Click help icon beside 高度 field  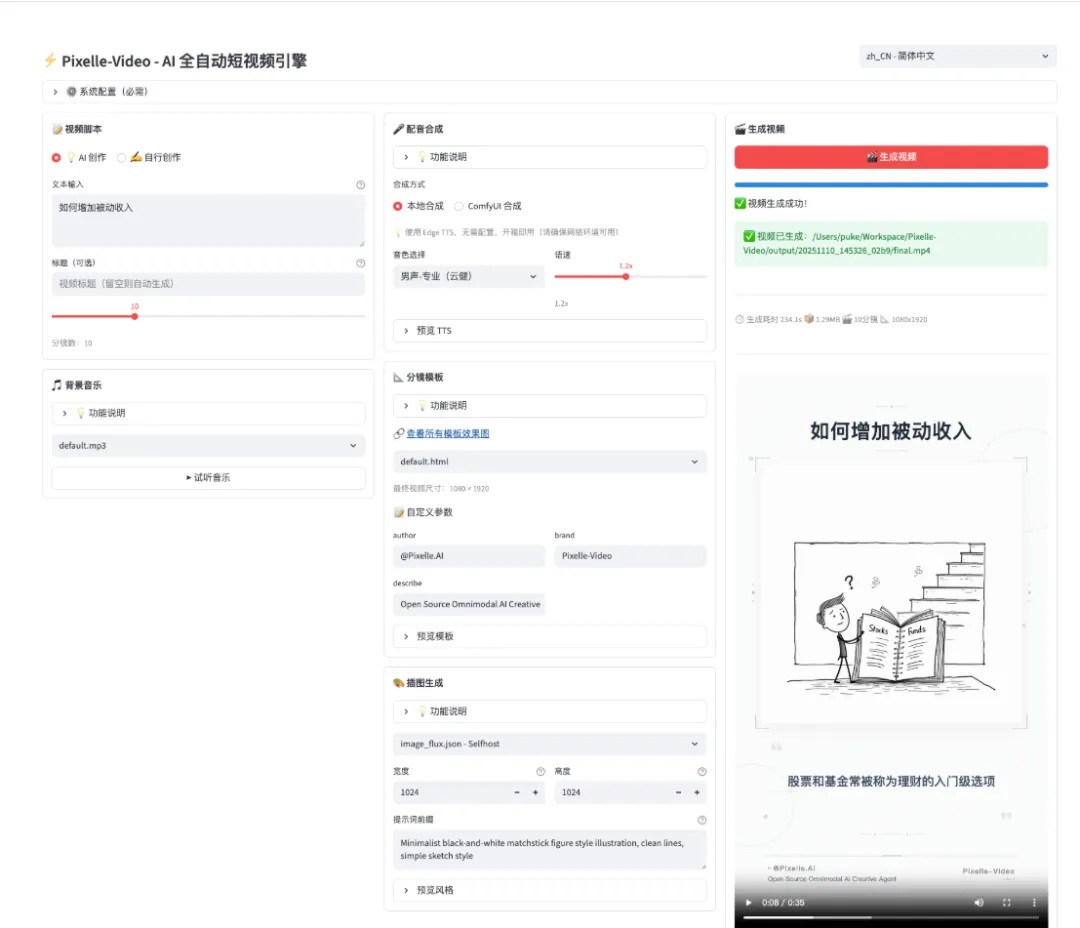(701, 772)
